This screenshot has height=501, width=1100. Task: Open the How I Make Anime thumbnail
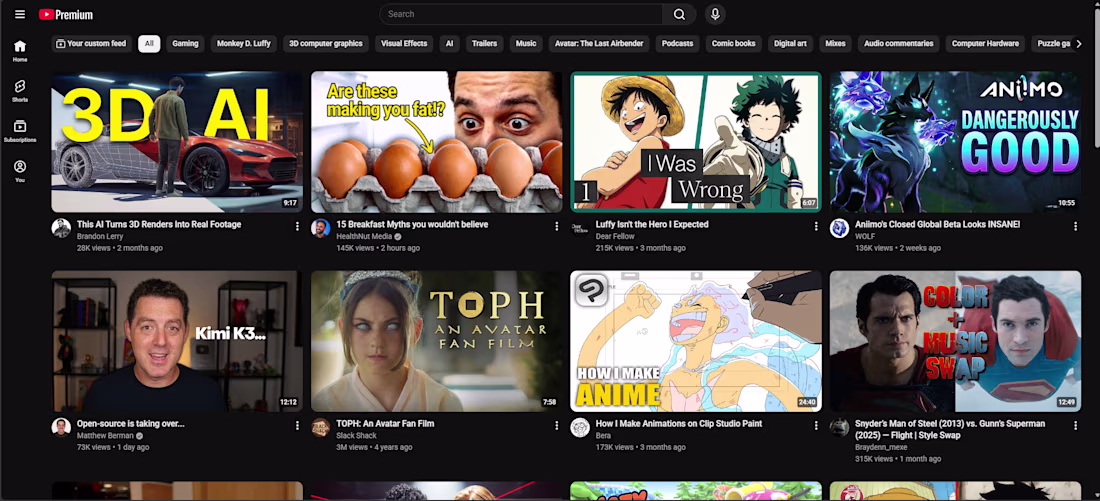coord(696,341)
